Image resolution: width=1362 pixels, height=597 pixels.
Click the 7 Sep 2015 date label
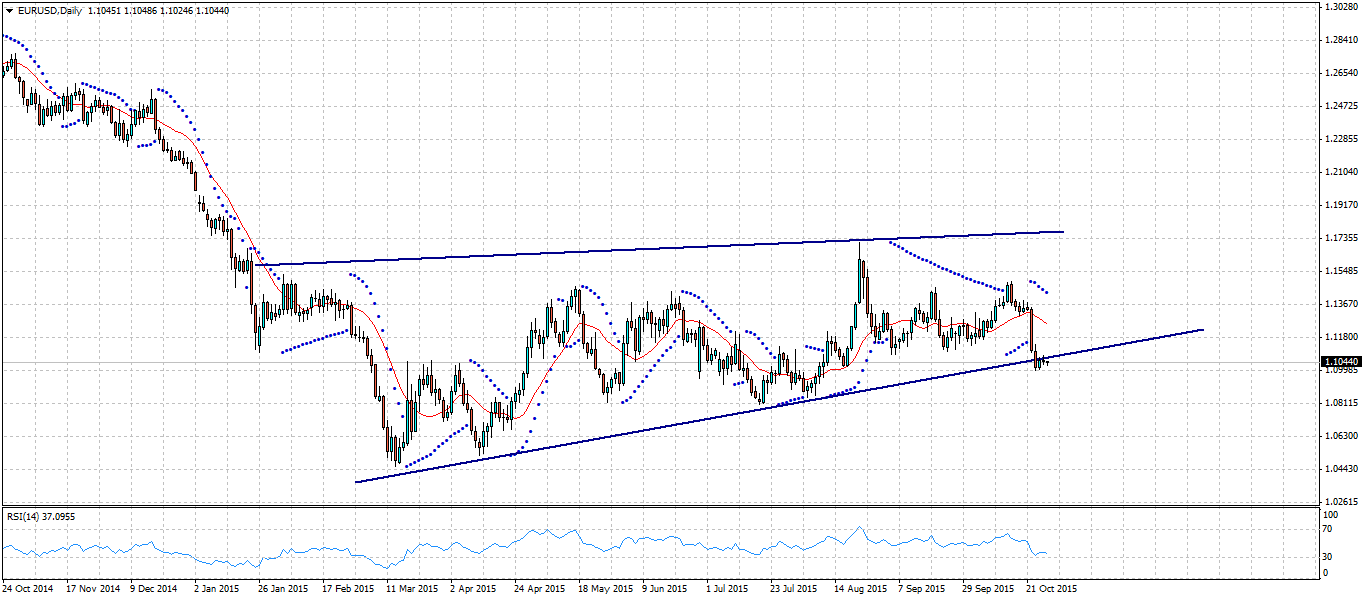click(x=922, y=588)
